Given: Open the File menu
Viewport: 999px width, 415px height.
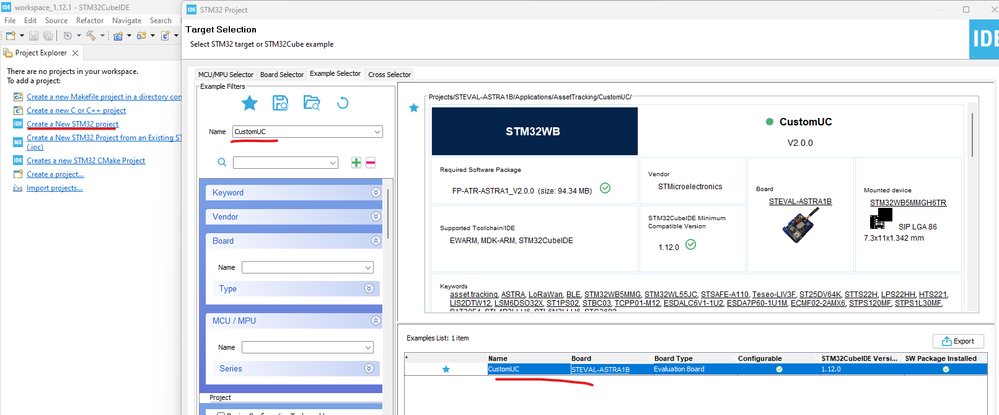Looking at the screenshot, I should pos(10,20).
